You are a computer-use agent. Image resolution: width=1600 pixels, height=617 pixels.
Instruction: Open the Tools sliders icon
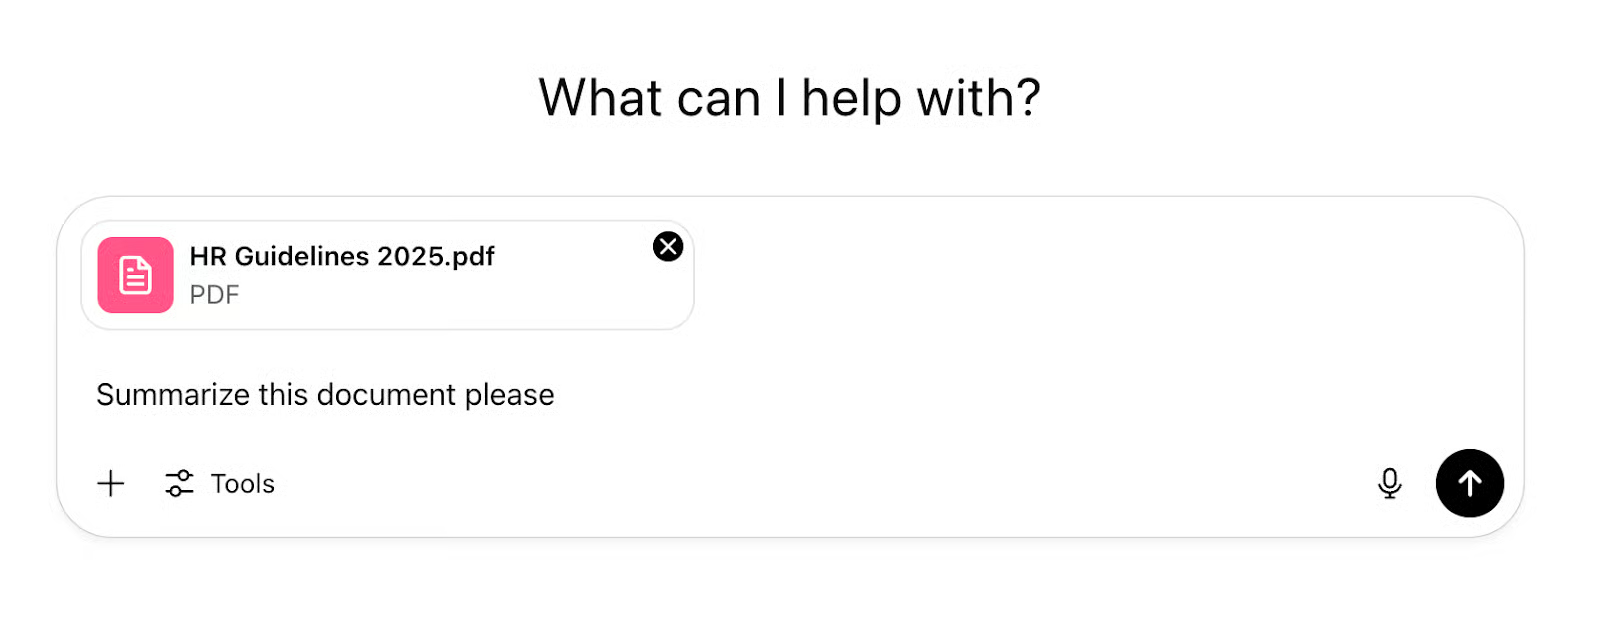tap(179, 484)
